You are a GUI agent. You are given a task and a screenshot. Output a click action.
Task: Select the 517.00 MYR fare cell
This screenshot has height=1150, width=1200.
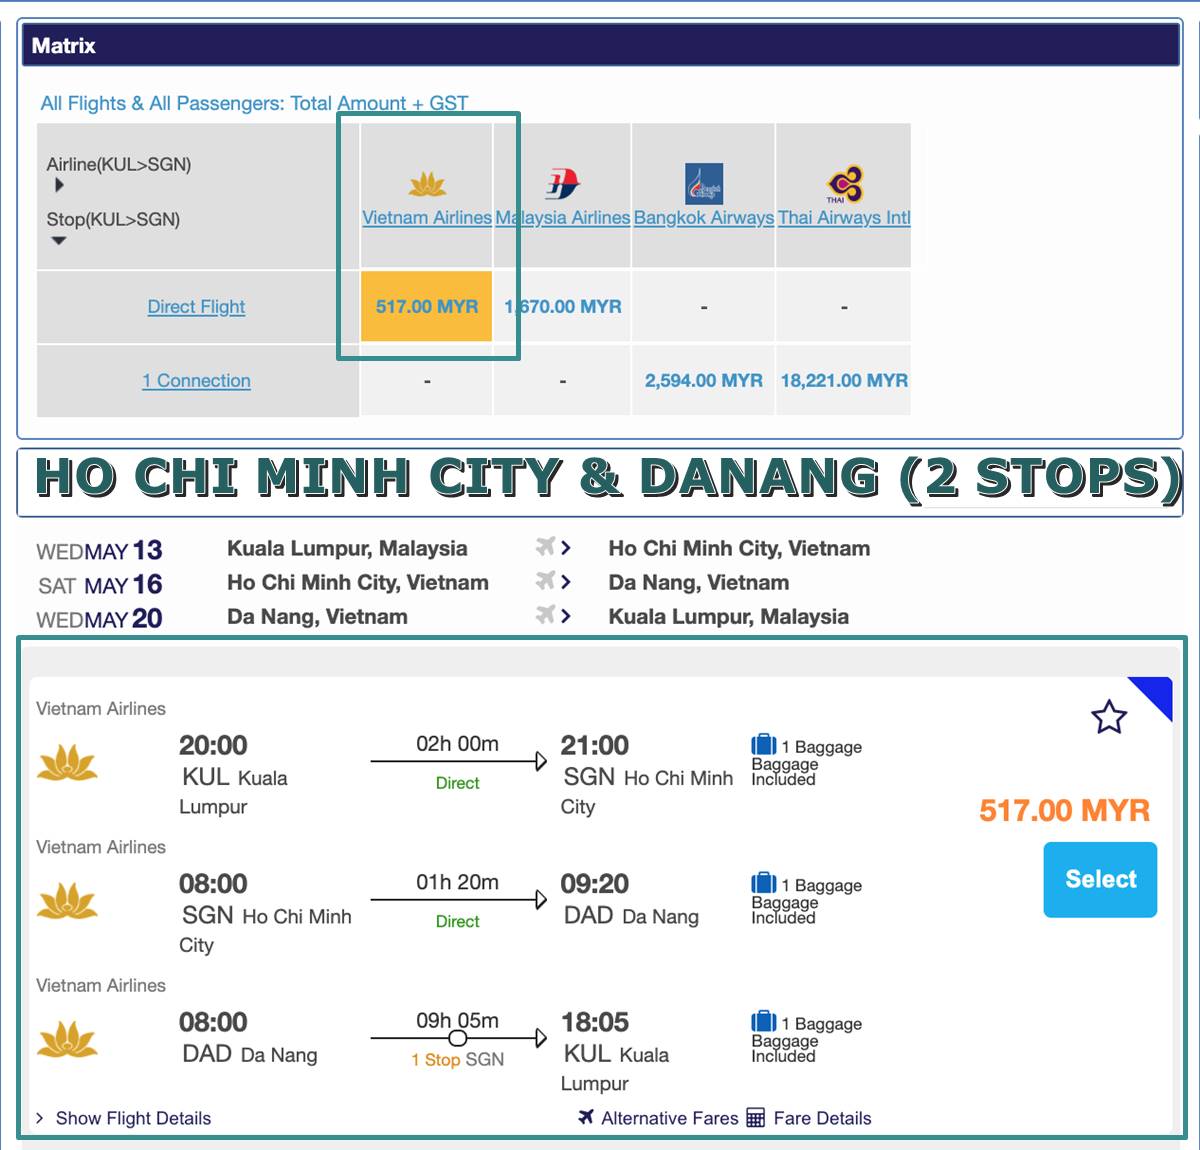427,306
